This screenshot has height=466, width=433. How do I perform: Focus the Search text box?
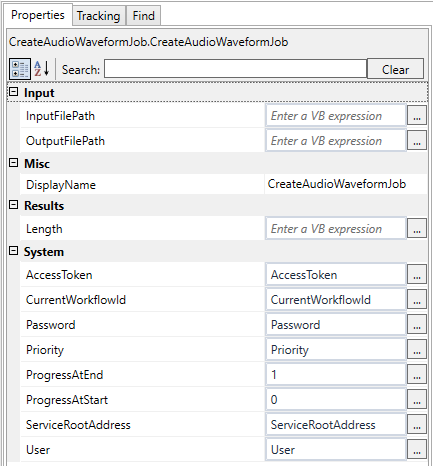[x=235, y=69]
